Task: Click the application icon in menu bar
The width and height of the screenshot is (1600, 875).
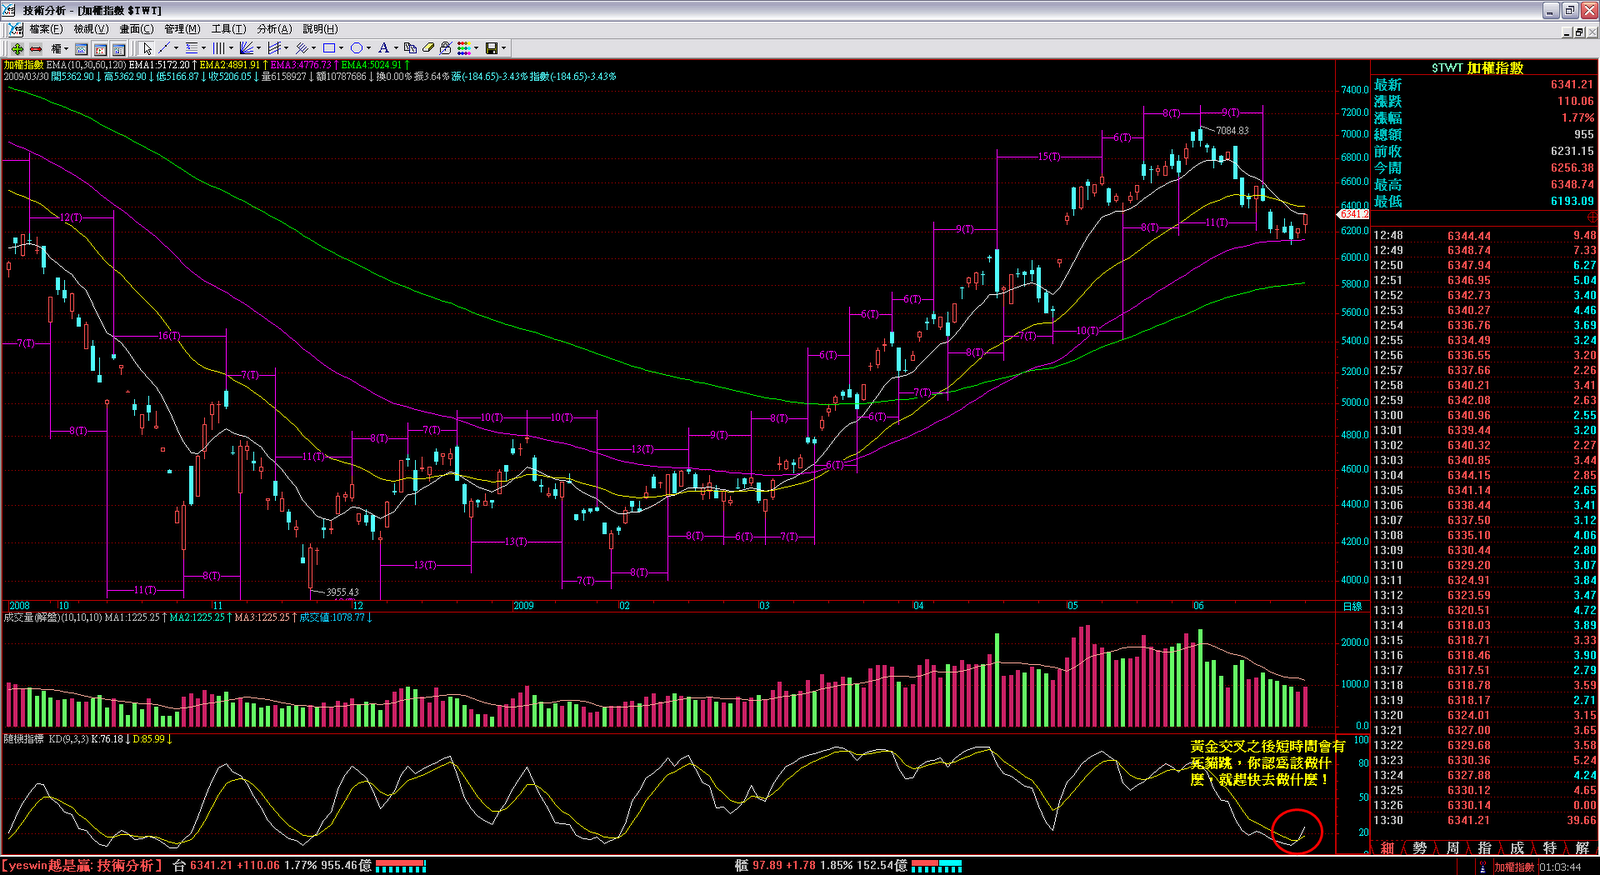Action: click(15, 29)
